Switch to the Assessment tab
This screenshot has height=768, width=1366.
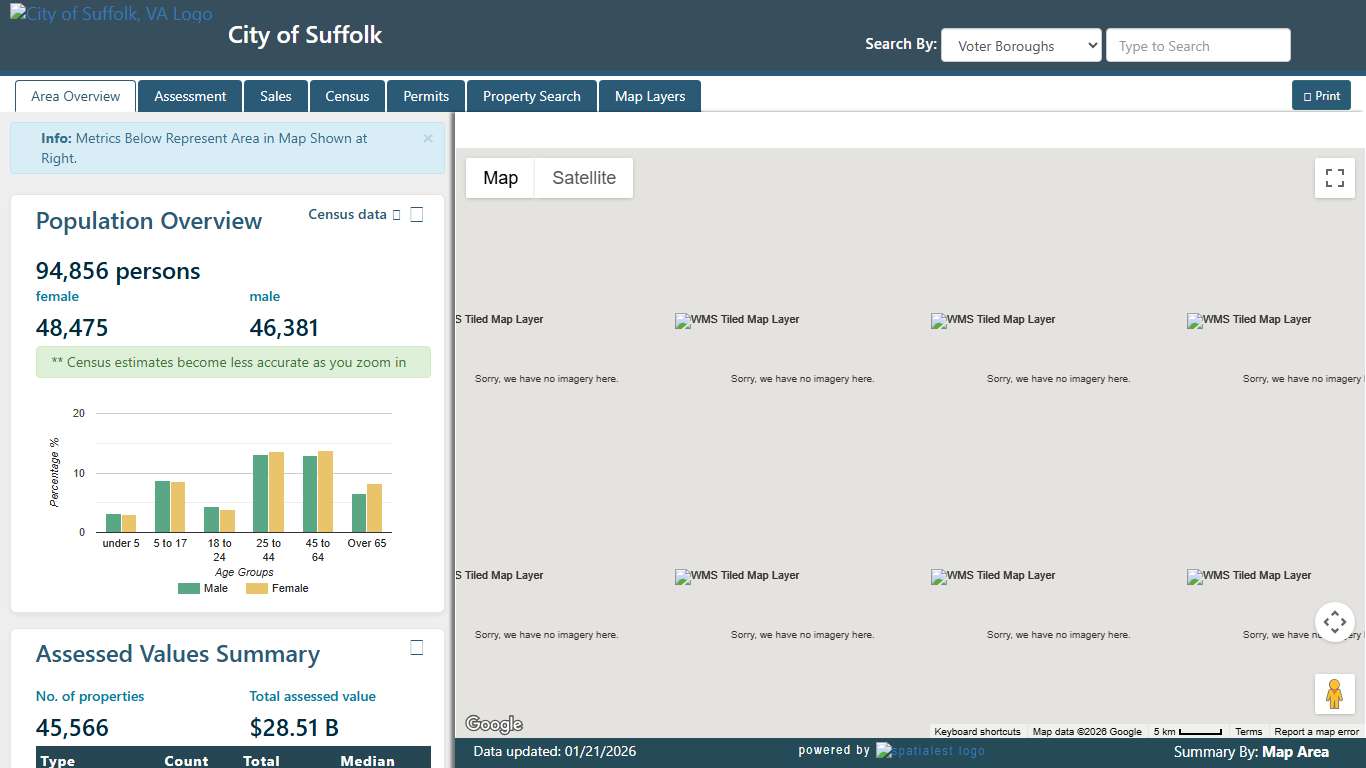(190, 95)
